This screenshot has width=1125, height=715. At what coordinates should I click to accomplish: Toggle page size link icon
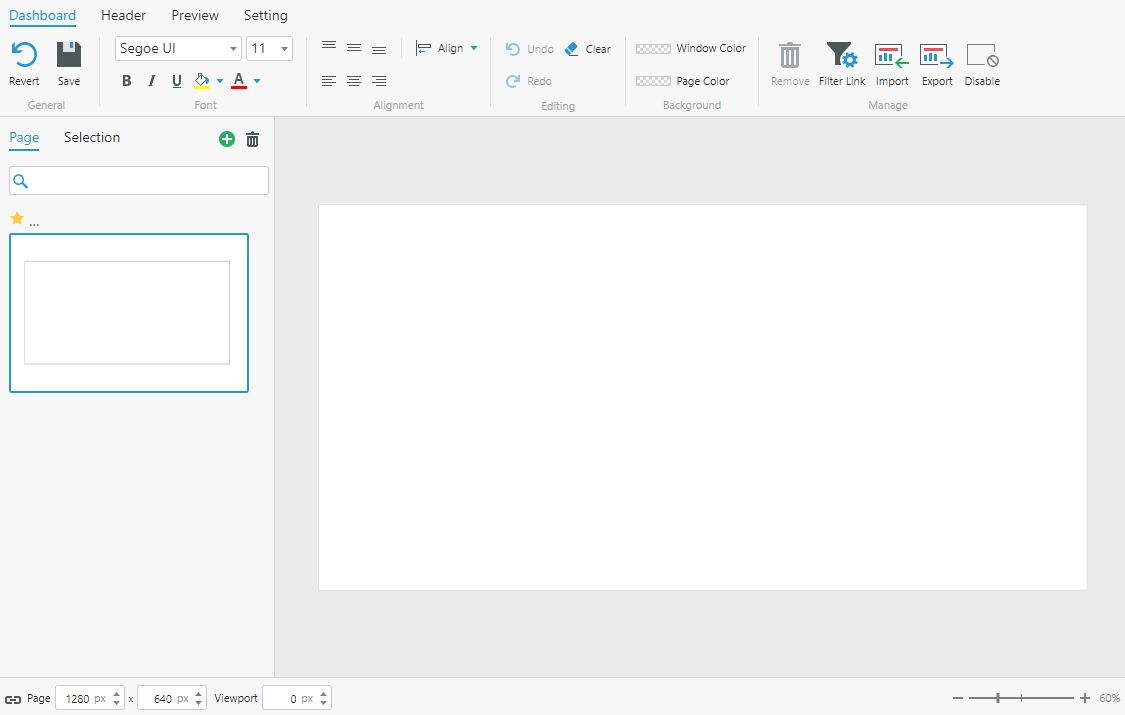(x=13, y=699)
